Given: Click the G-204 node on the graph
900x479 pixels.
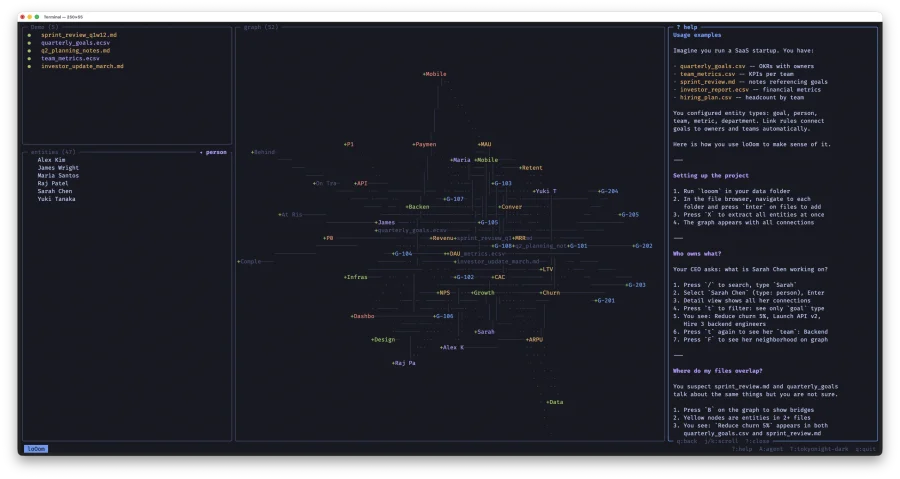Looking at the screenshot, I should pyautogui.click(x=607, y=191).
